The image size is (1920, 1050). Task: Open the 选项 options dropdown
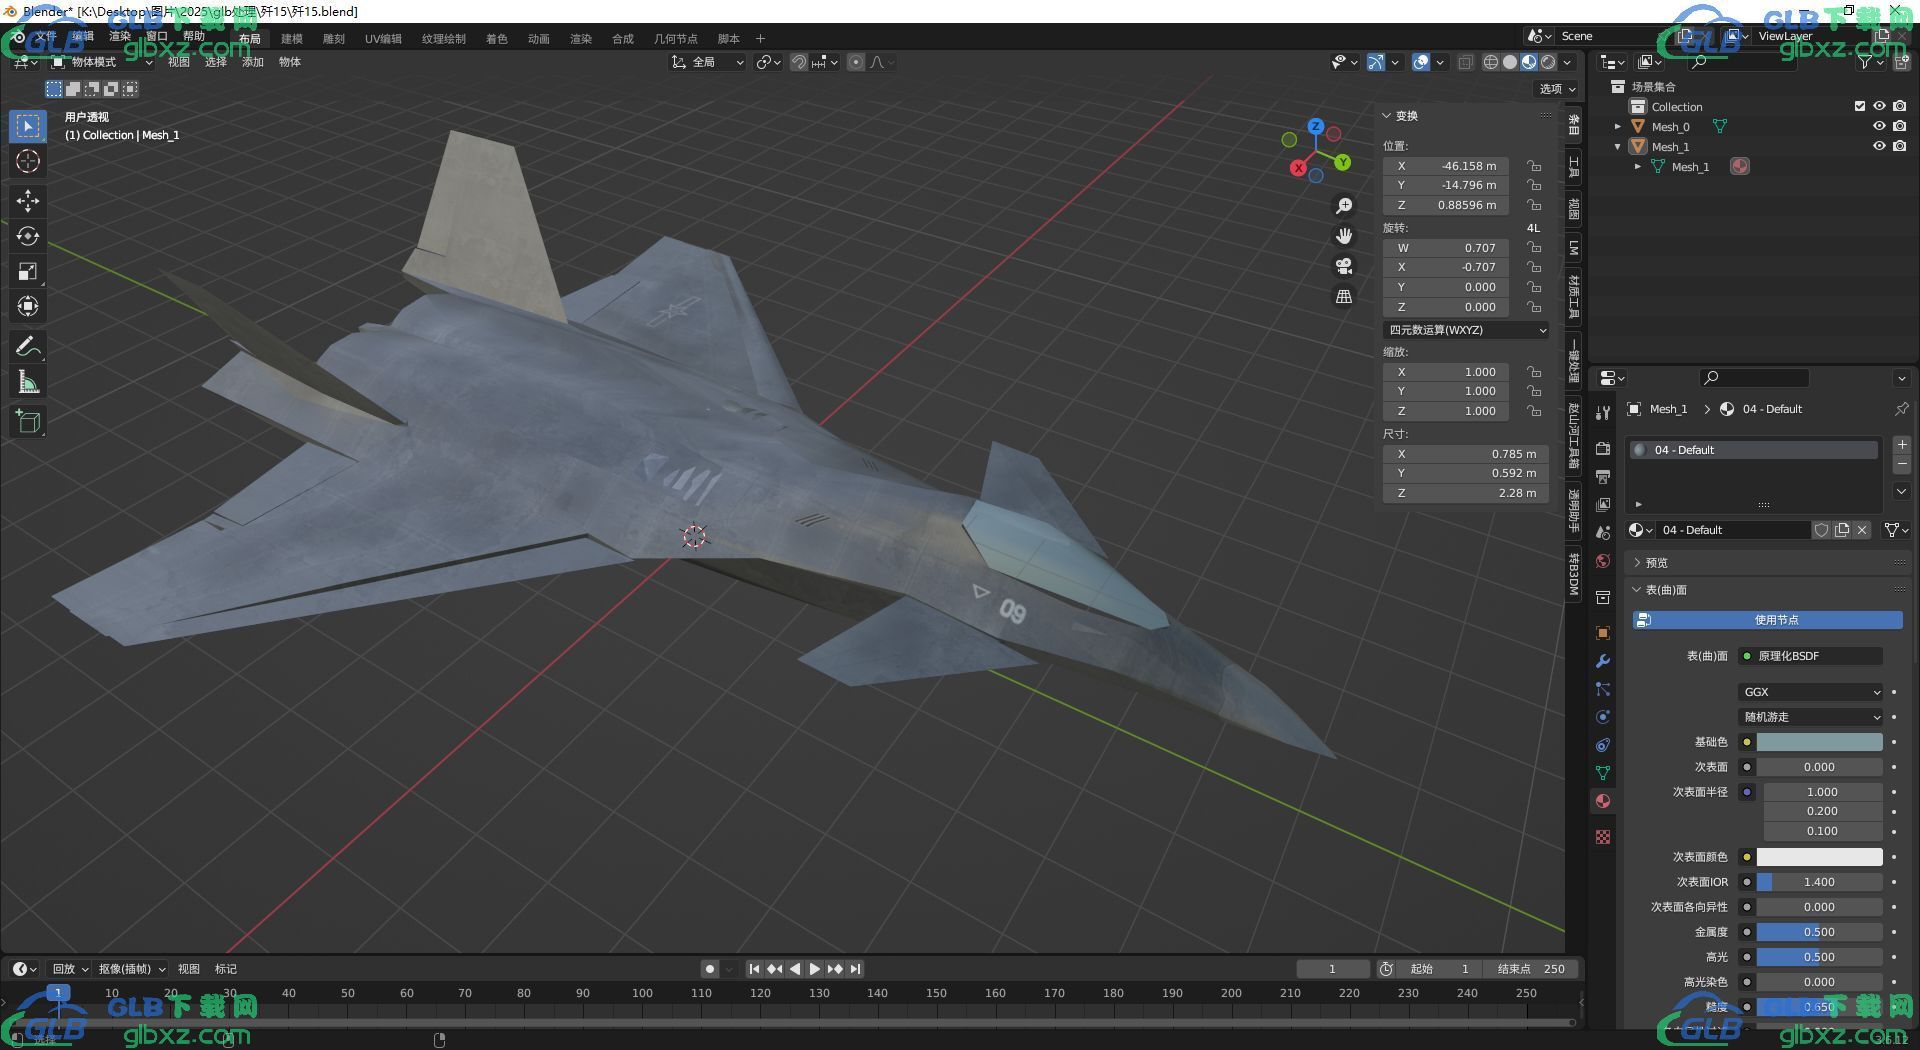[x=1556, y=89]
